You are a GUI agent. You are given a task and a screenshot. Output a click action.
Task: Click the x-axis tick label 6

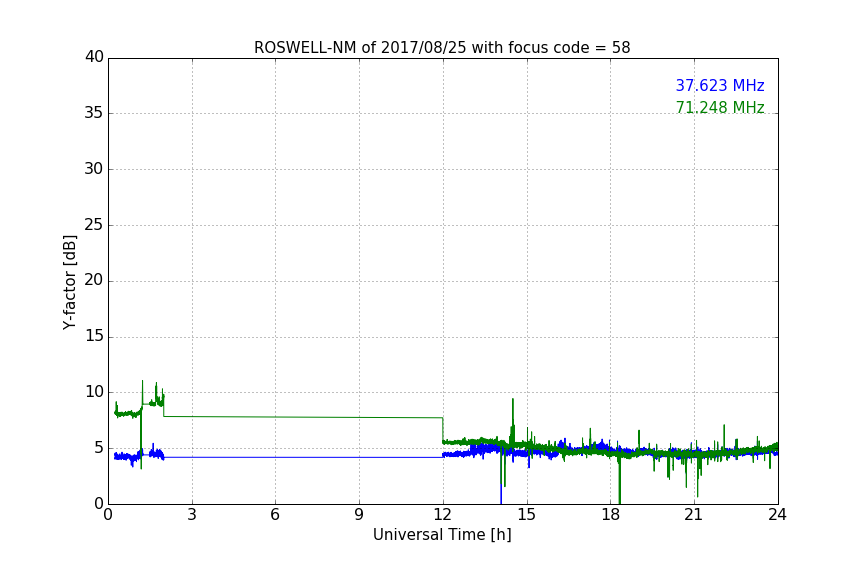point(275,515)
